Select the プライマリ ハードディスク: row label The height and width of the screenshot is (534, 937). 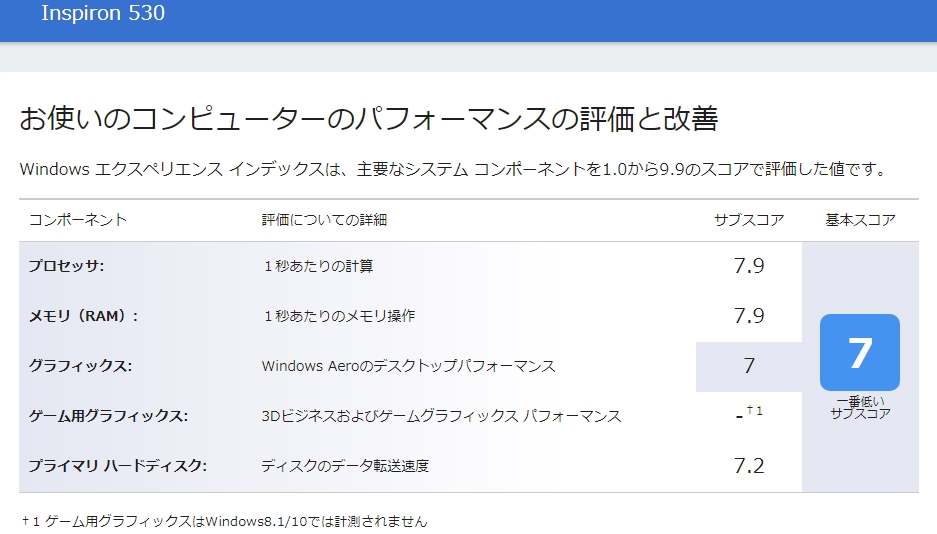pyautogui.click(x=118, y=465)
